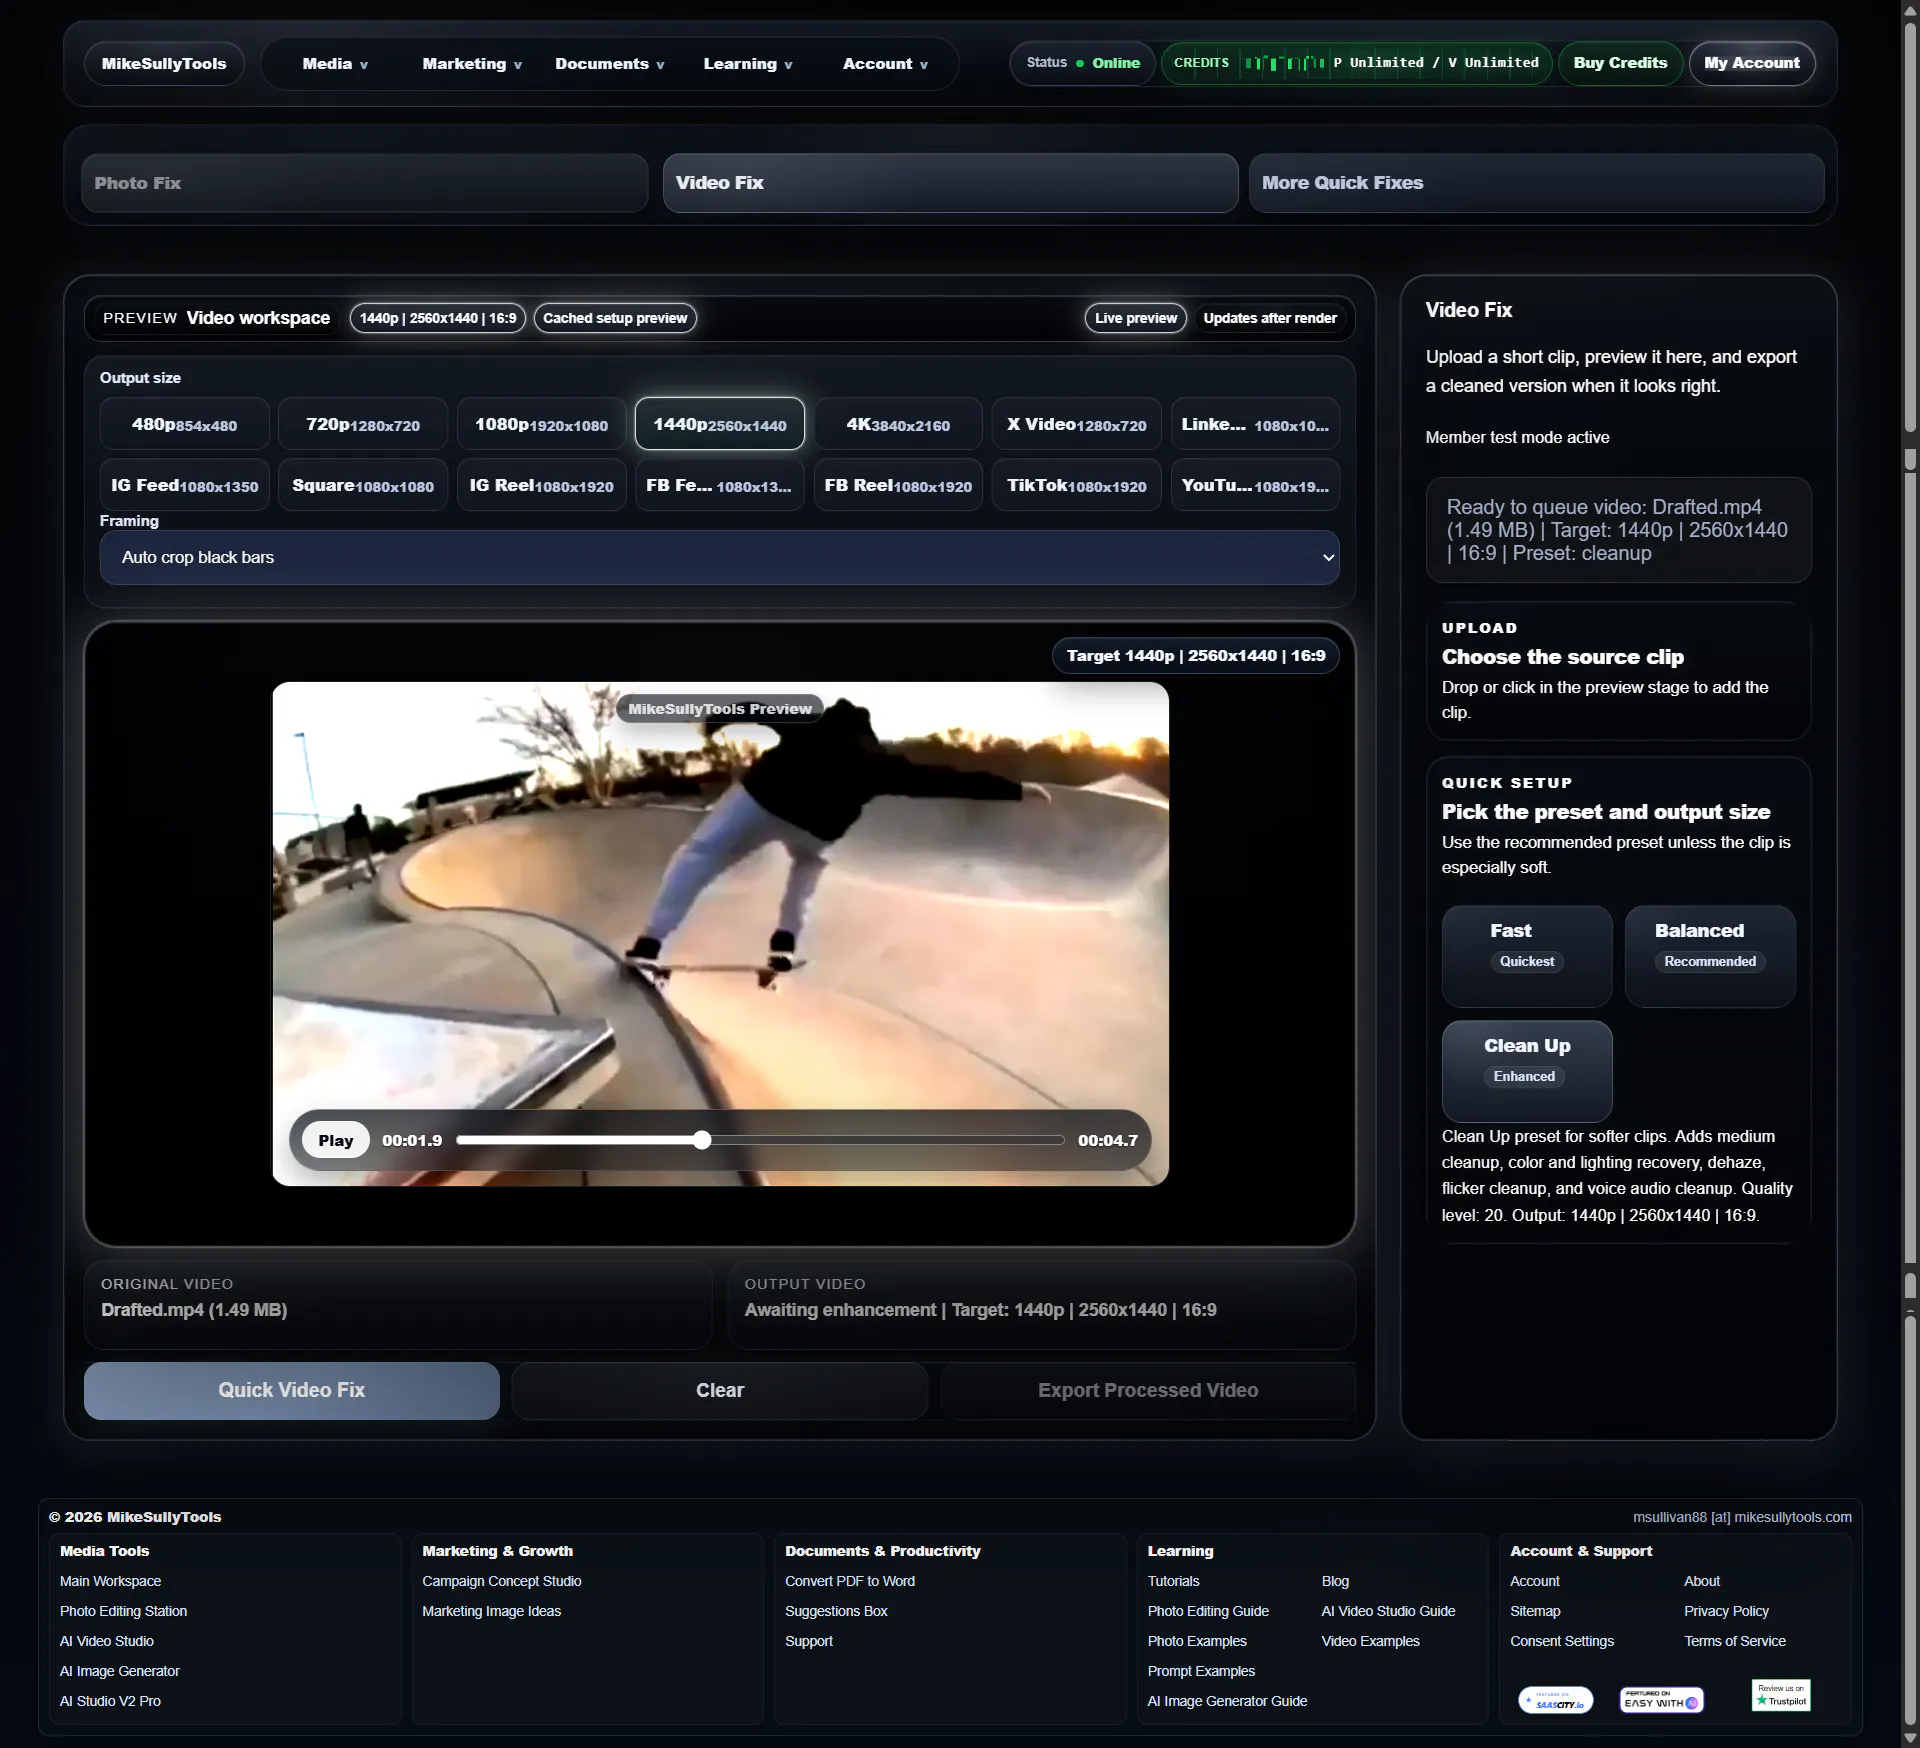The height and width of the screenshot is (1748, 1920).
Task: Click the MikeSullyTools logo button
Action: (x=164, y=64)
